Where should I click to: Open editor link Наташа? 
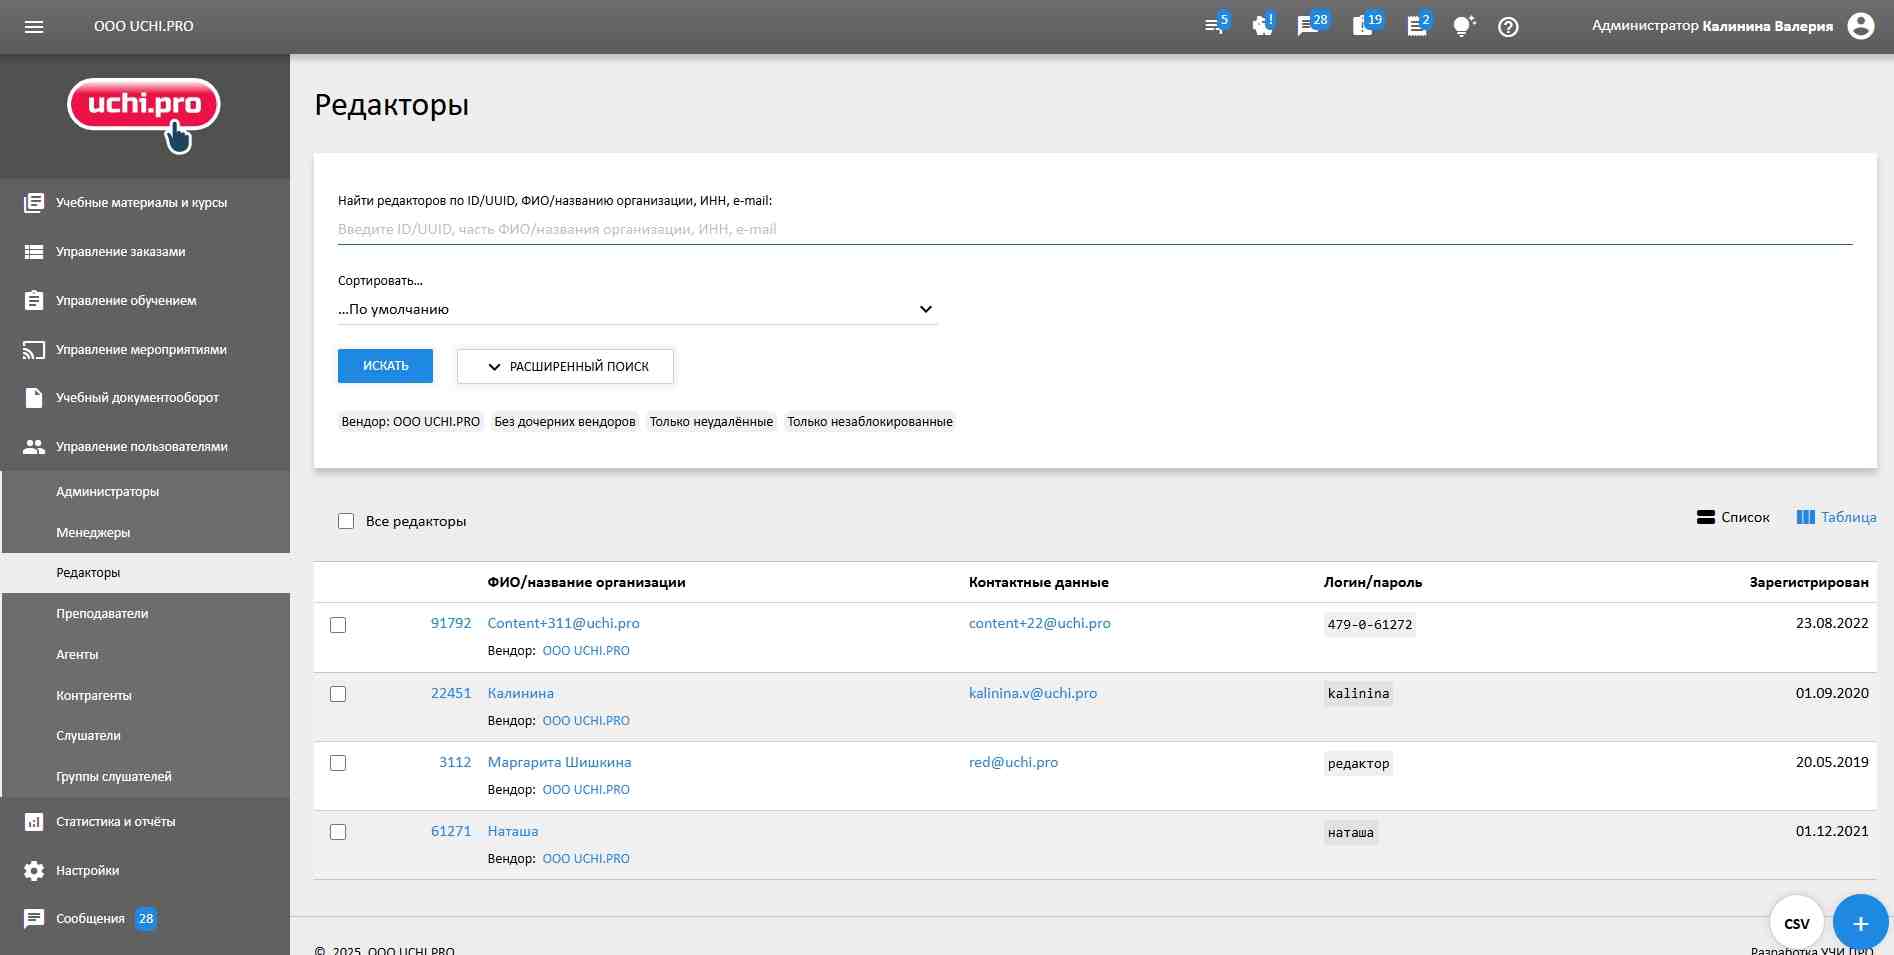coord(512,831)
